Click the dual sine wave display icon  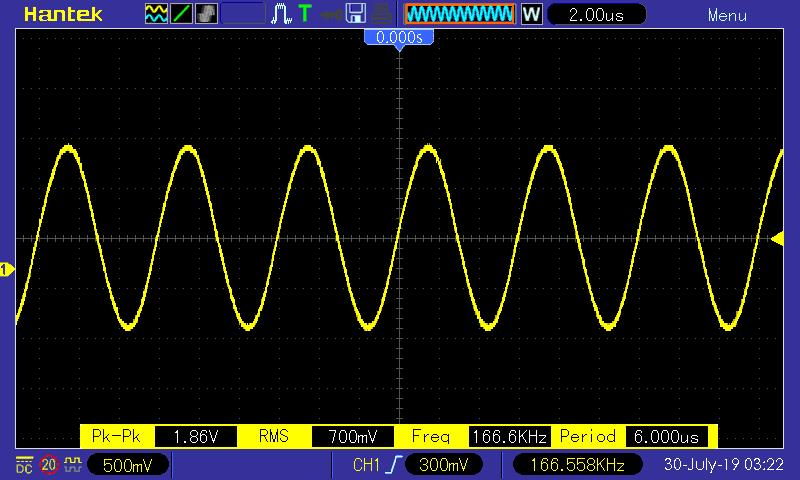[156, 14]
